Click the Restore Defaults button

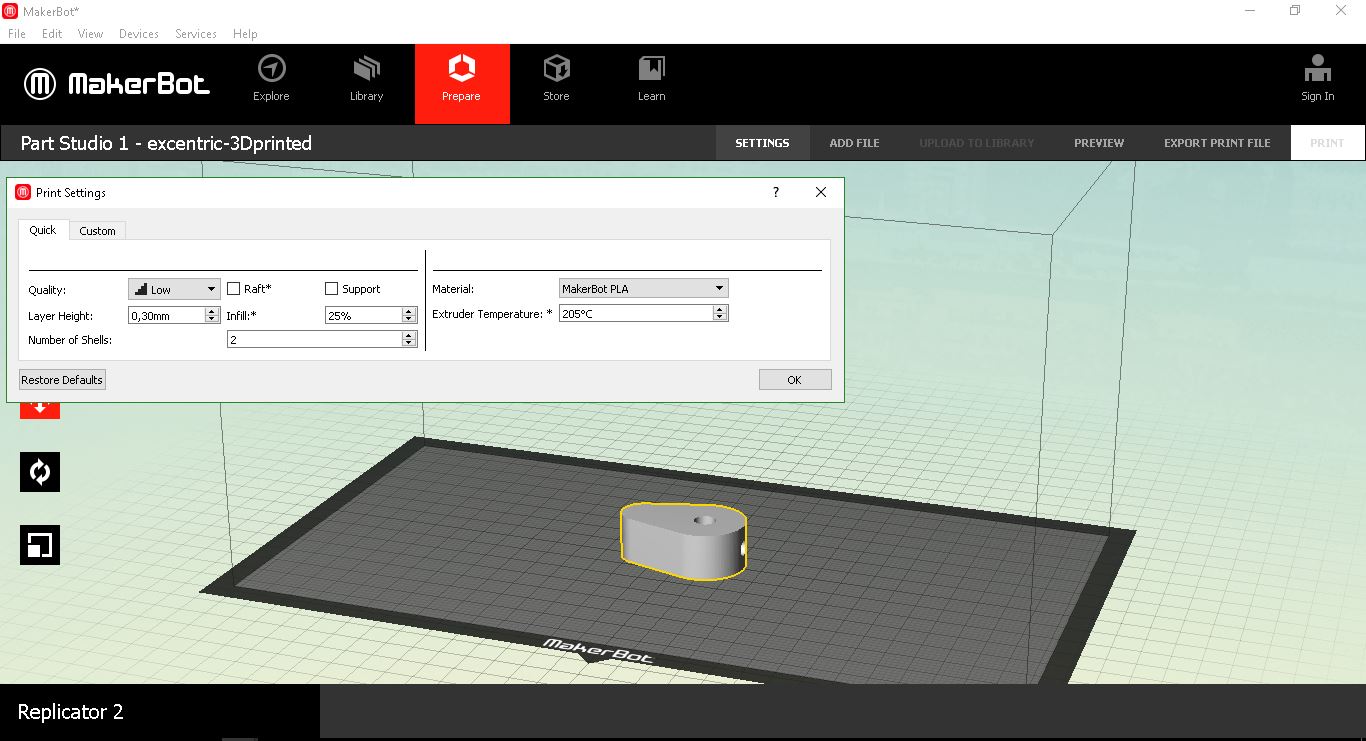tap(62, 380)
